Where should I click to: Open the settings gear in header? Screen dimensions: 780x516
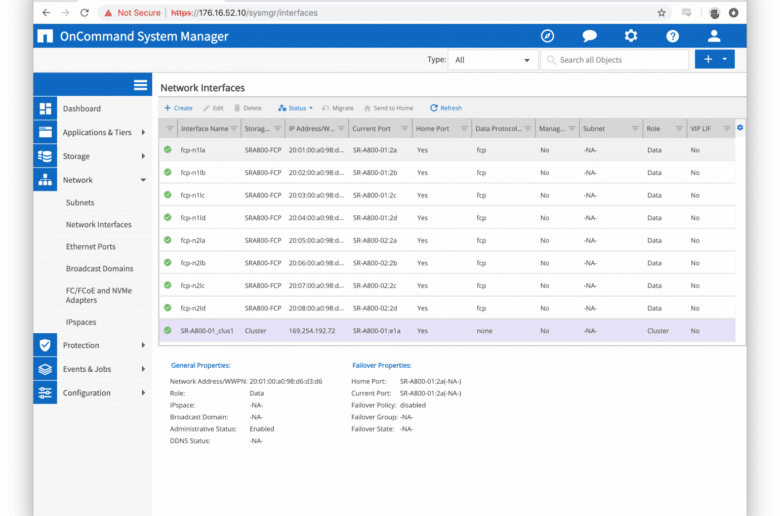631,36
